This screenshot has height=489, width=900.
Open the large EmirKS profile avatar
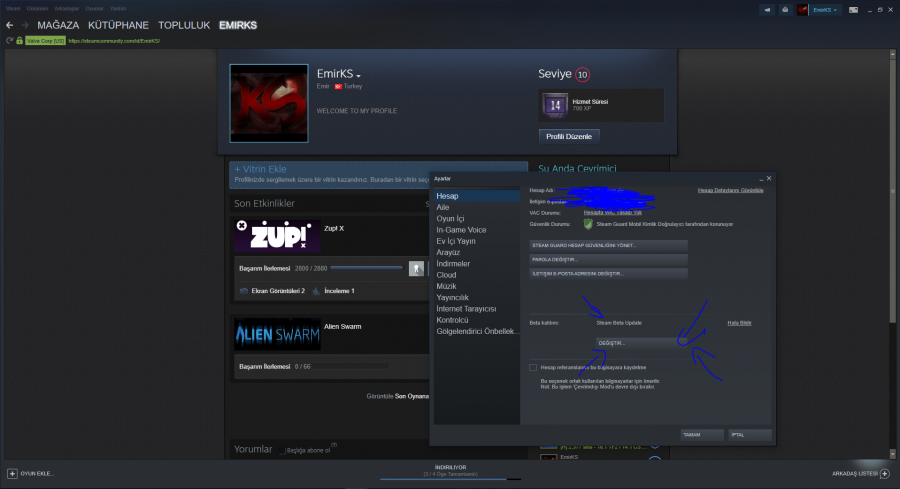(x=269, y=103)
